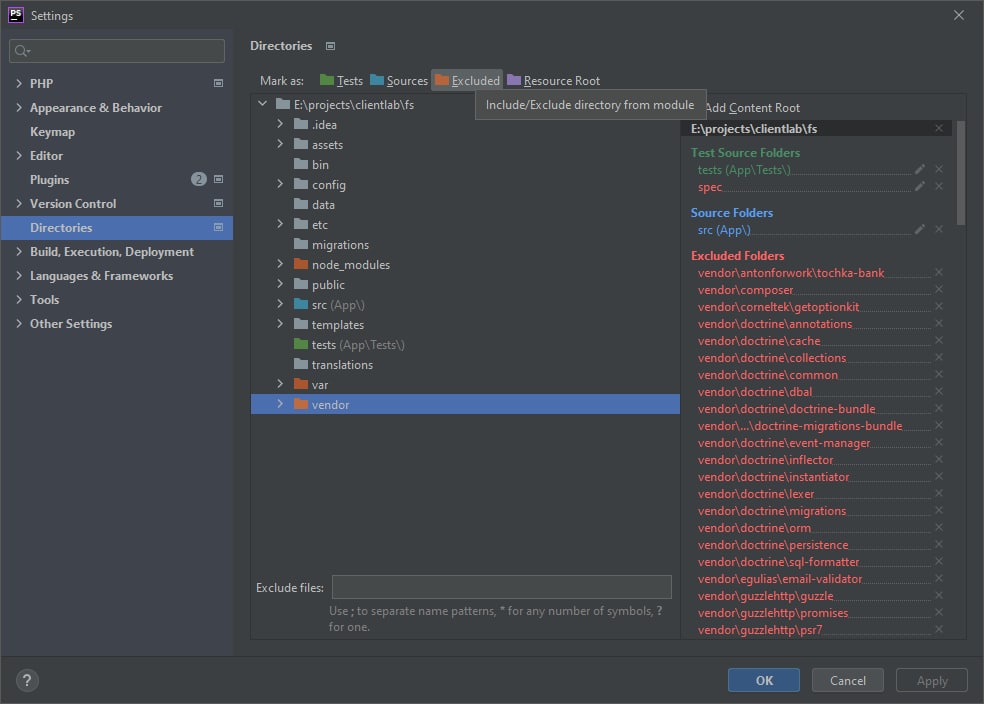Remove vendor\composer from excluded folders
The image size is (984, 704).
pos(938,290)
